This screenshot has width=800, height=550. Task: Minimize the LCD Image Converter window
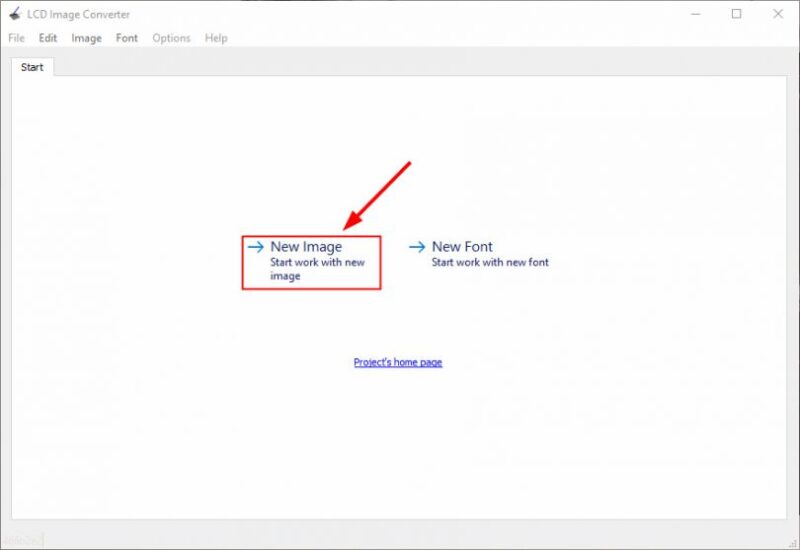[x=695, y=14]
